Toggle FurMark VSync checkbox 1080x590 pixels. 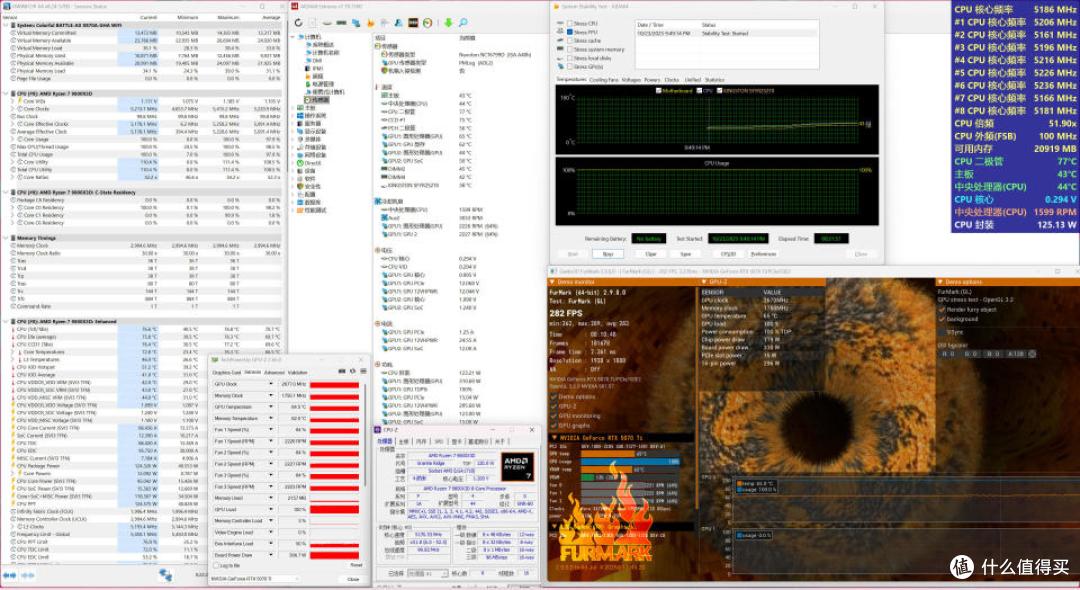point(941,333)
